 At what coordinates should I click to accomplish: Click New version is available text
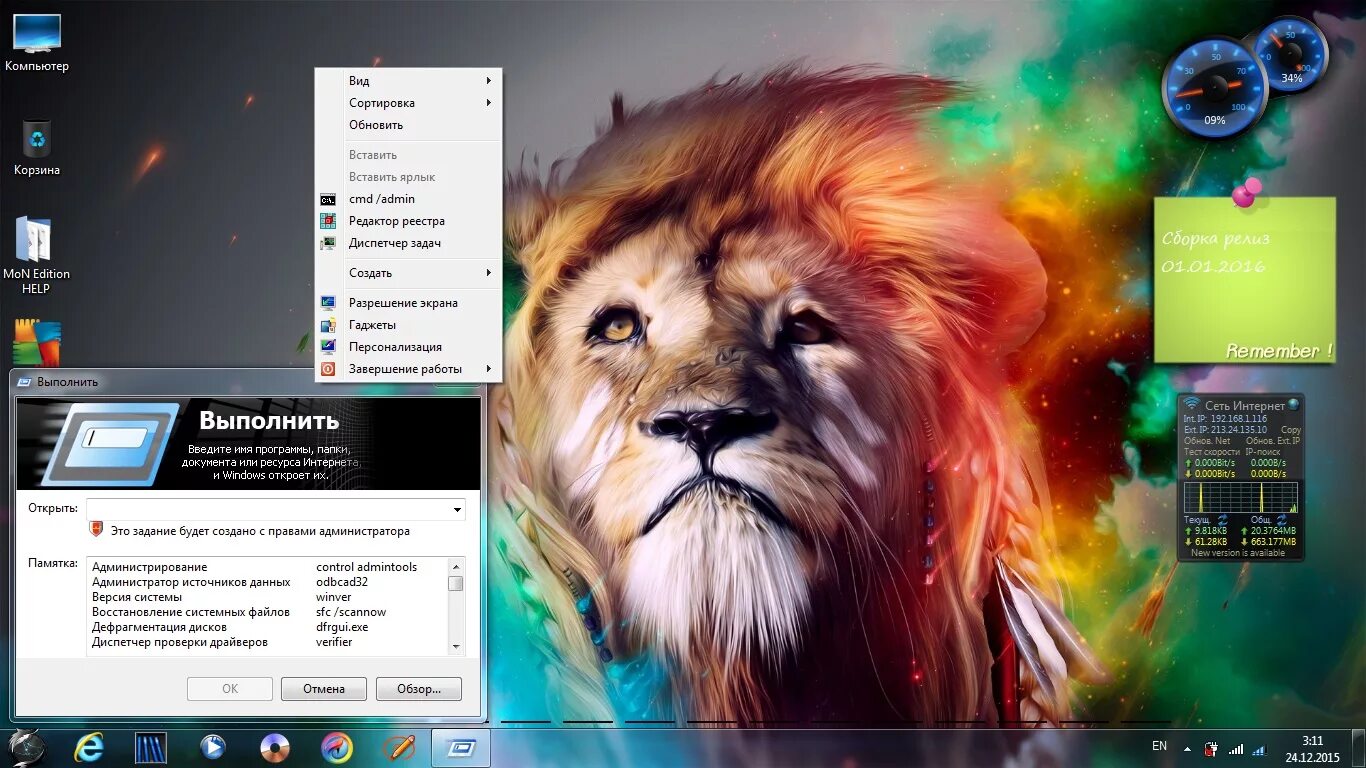coord(1238,553)
